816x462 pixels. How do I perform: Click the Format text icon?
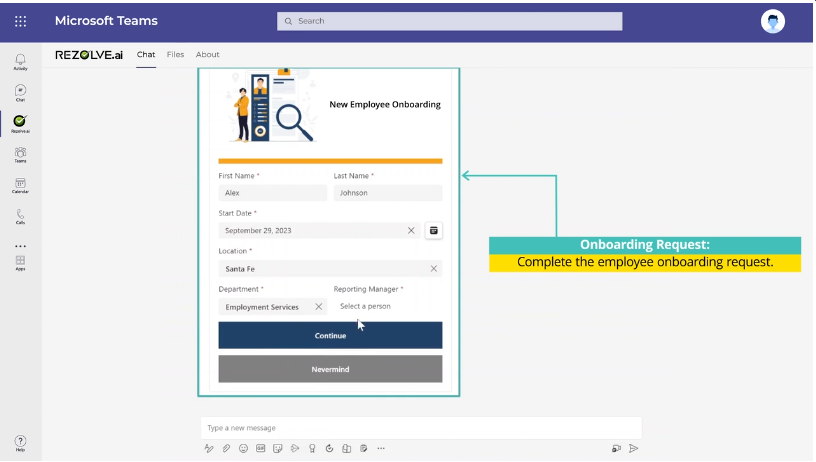pyautogui.click(x=209, y=448)
